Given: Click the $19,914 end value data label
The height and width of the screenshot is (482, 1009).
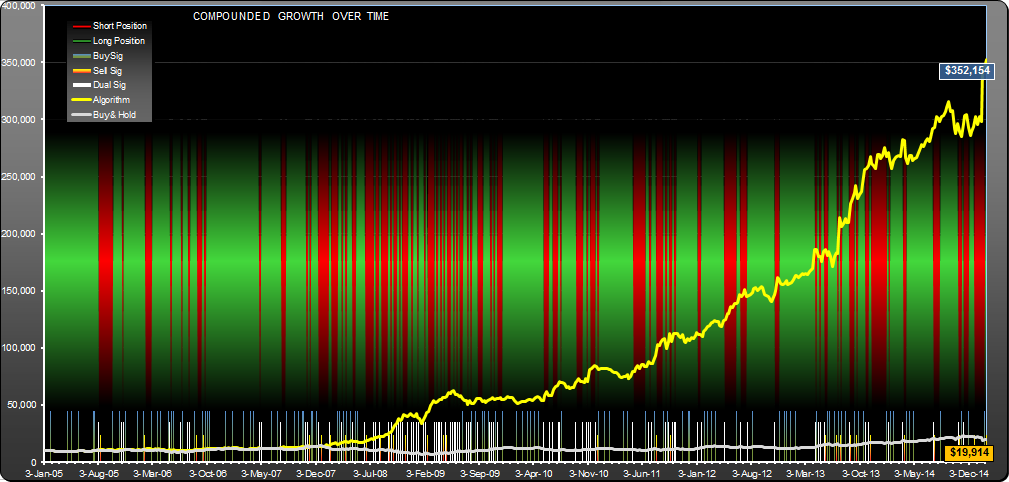Looking at the screenshot, I should tap(967, 453).
